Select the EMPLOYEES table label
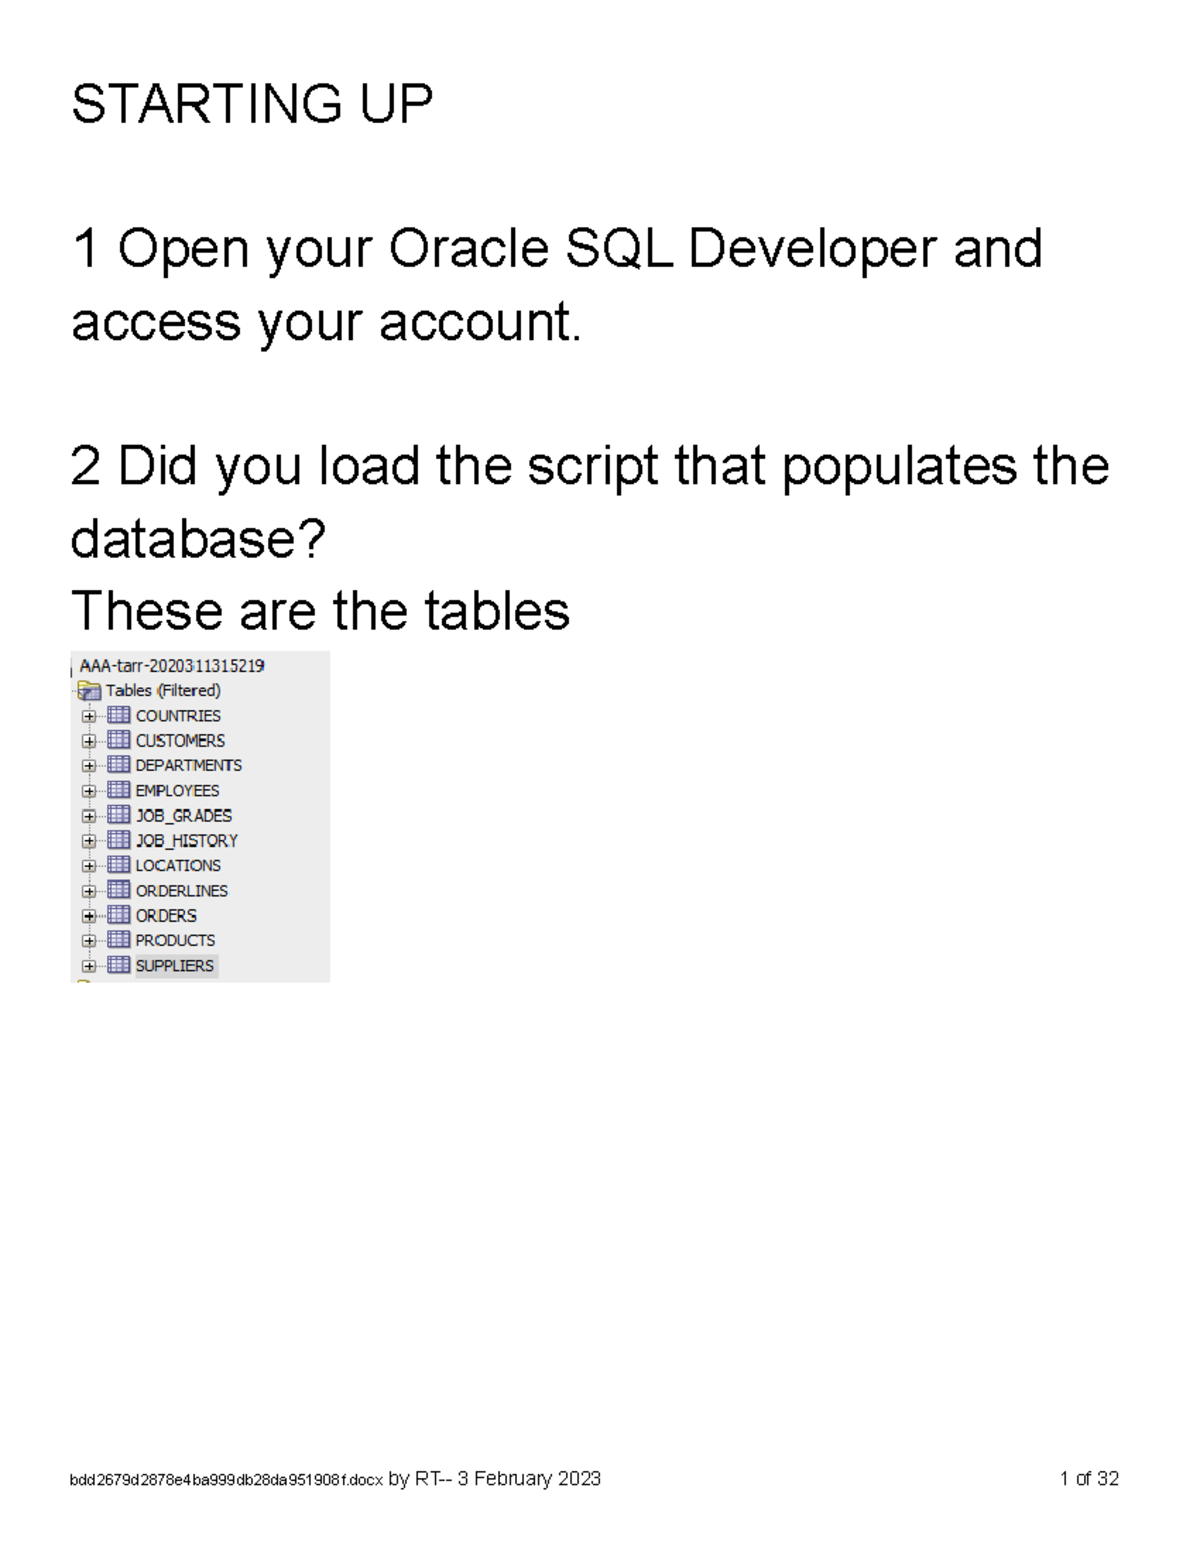This screenshot has height=1553, width=1200. click(177, 791)
